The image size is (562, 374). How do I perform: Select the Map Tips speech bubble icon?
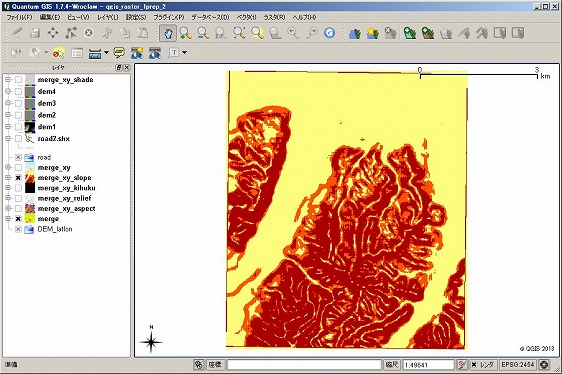point(119,53)
